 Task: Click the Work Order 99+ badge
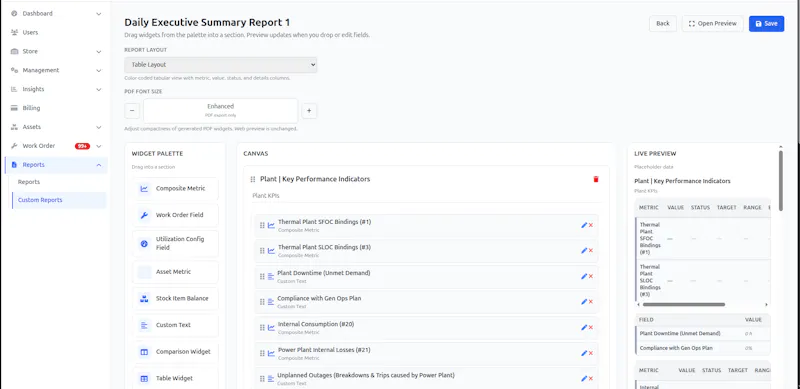(x=82, y=146)
